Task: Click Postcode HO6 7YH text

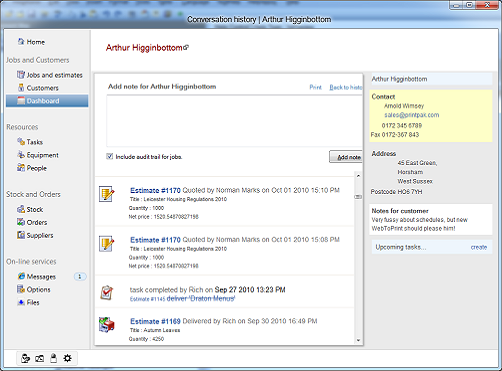Action: coord(396,192)
